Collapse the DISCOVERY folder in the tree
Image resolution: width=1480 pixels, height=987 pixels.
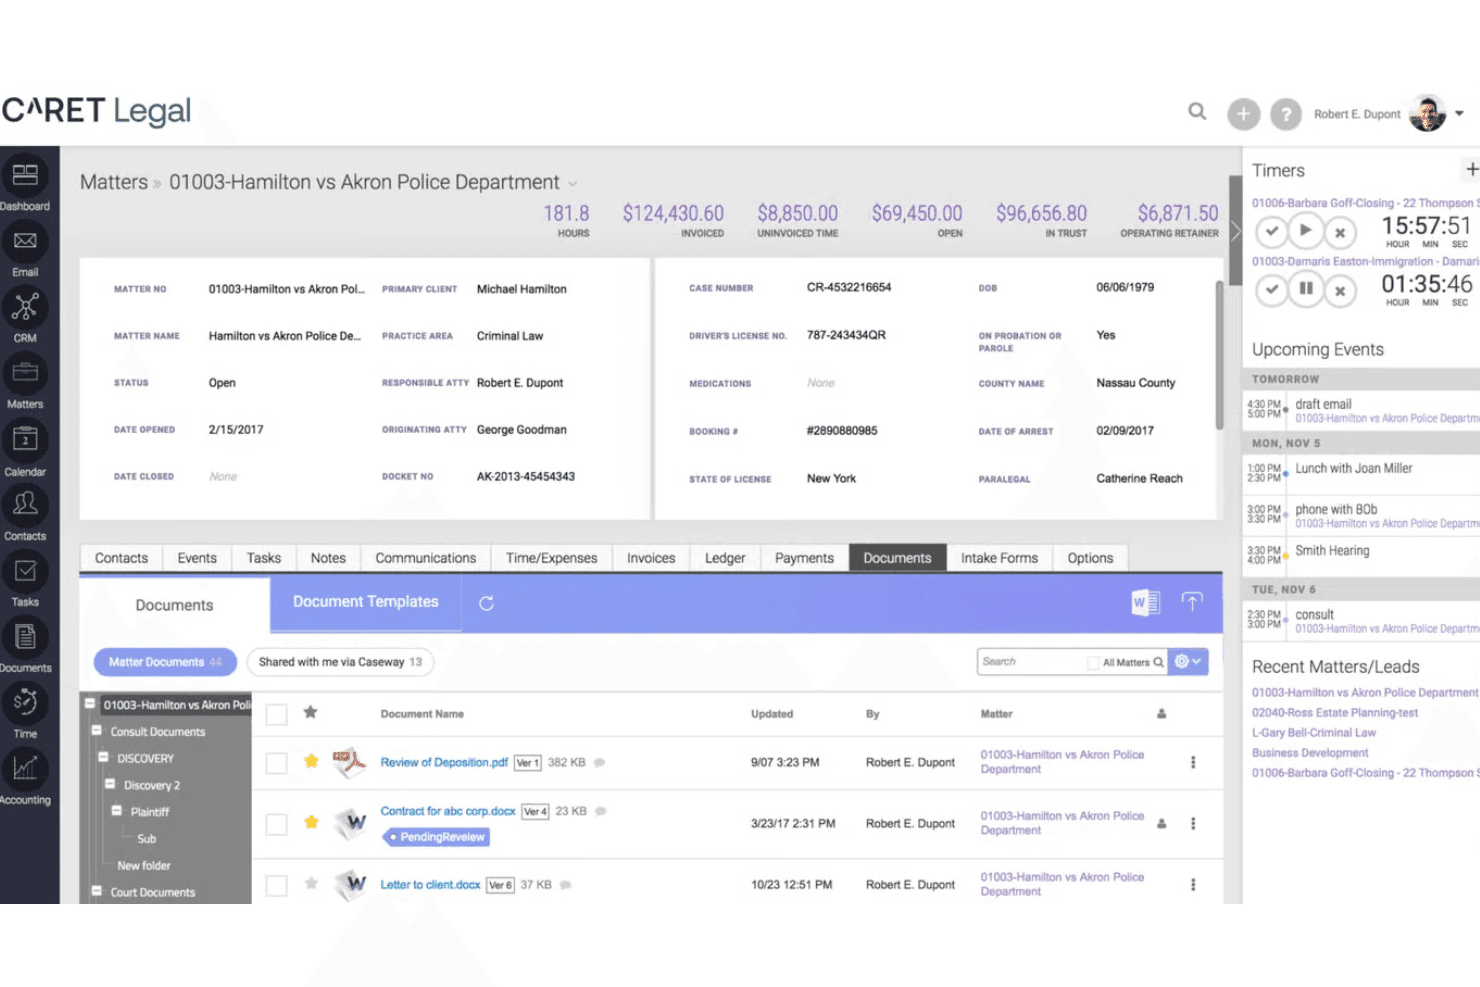tap(103, 757)
